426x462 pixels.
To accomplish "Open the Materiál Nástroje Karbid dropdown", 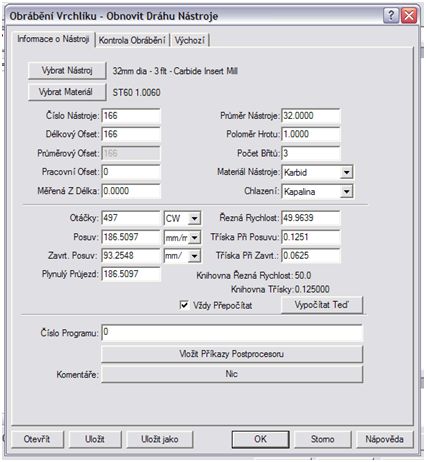I will pos(347,172).
